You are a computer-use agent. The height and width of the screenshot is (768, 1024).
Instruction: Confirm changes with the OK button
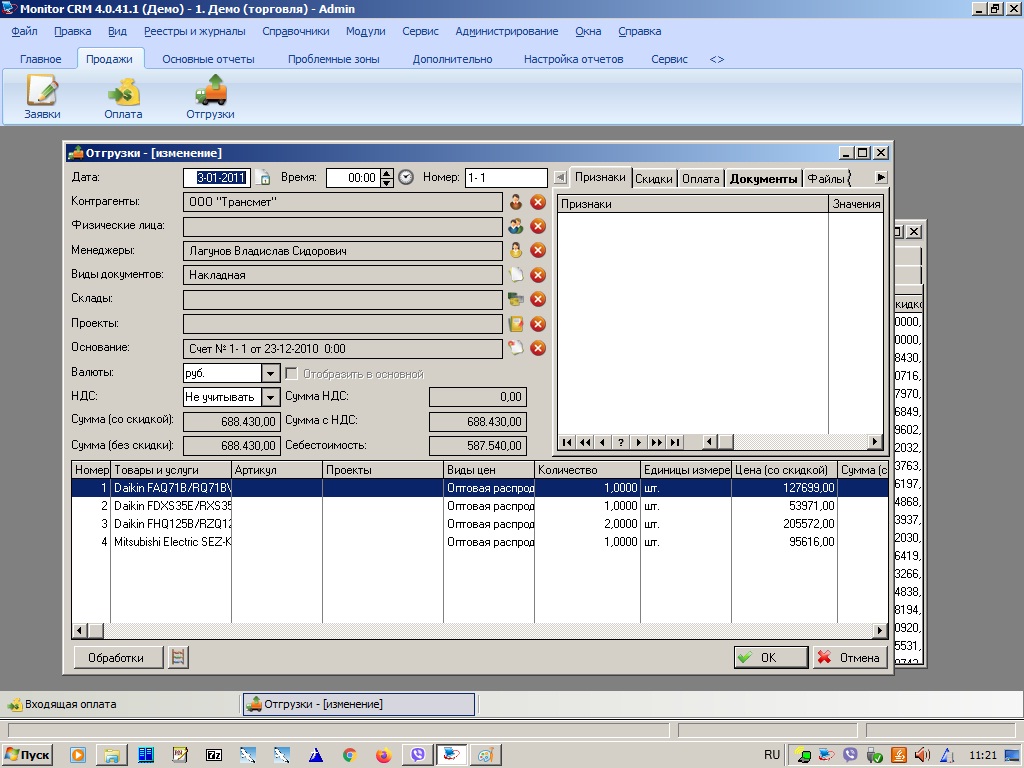pos(770,657)
